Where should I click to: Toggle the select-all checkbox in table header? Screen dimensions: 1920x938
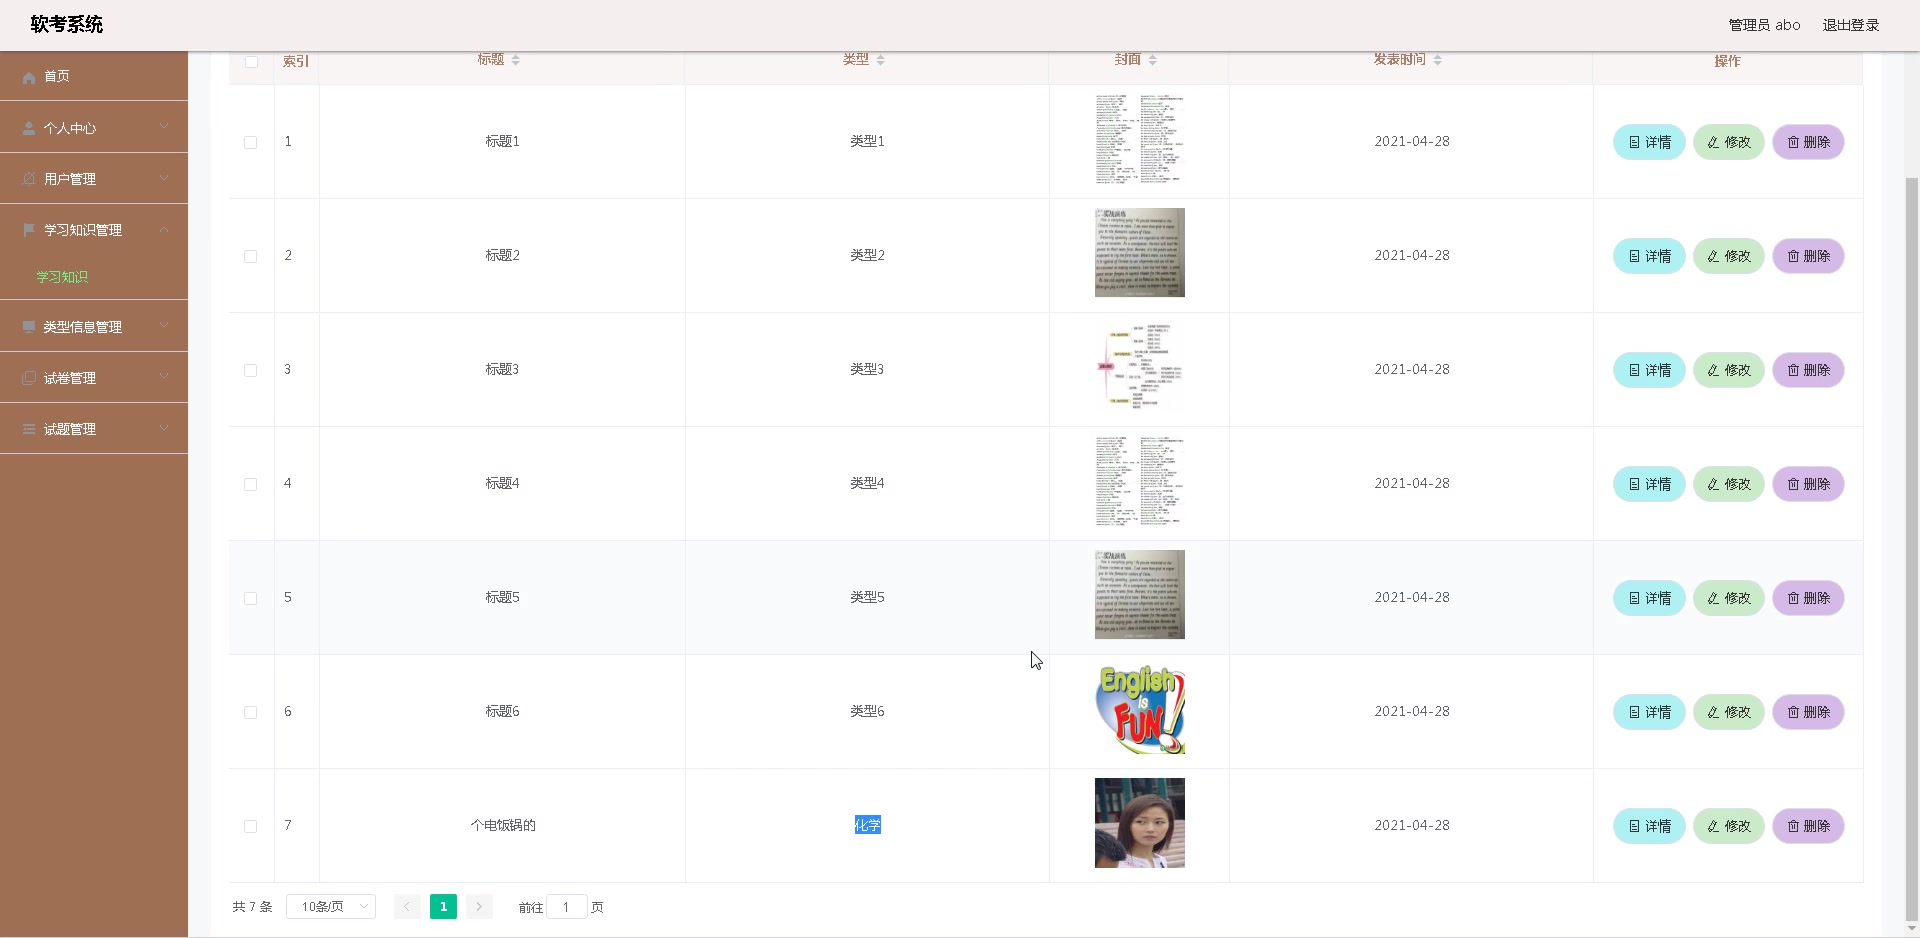[x=251, y=62]
